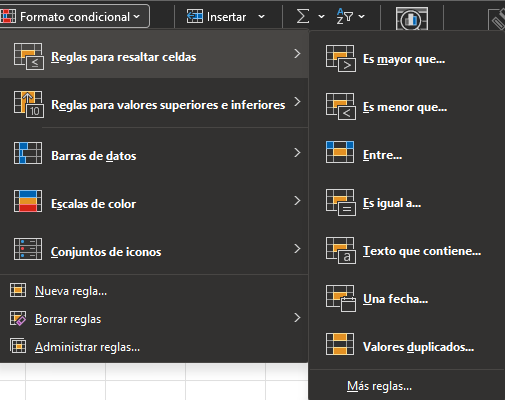Click the Administrar reglas icon

pos(18,346)
